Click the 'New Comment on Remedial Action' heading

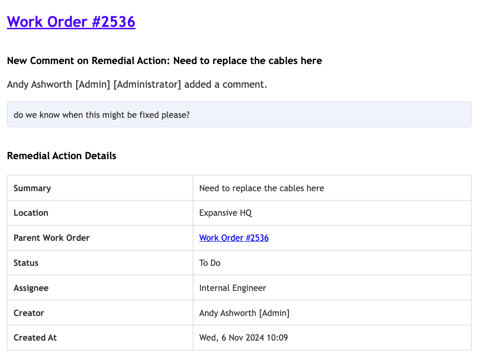click(165, 61)
